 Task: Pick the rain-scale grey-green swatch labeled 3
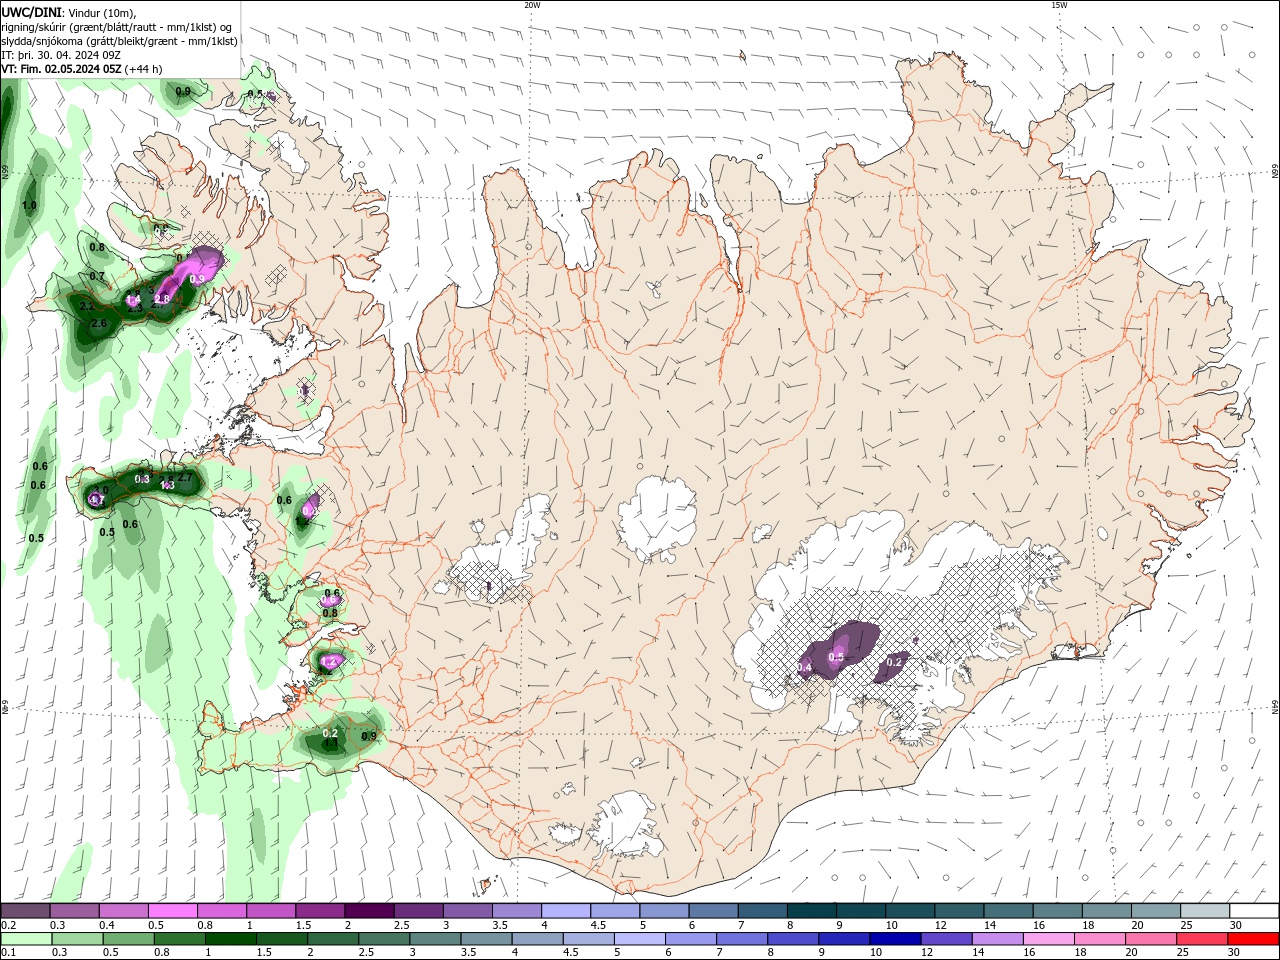435,939
